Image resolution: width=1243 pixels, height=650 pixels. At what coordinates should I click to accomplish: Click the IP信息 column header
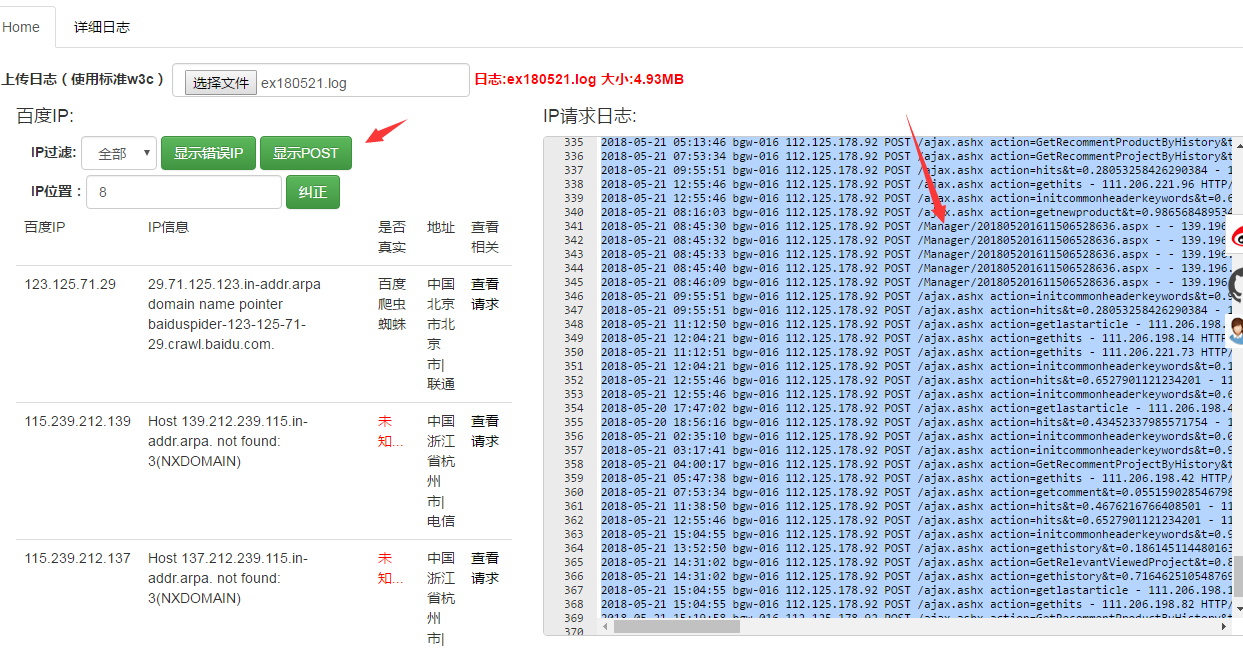pyautogui.click(x=168, y=227)
